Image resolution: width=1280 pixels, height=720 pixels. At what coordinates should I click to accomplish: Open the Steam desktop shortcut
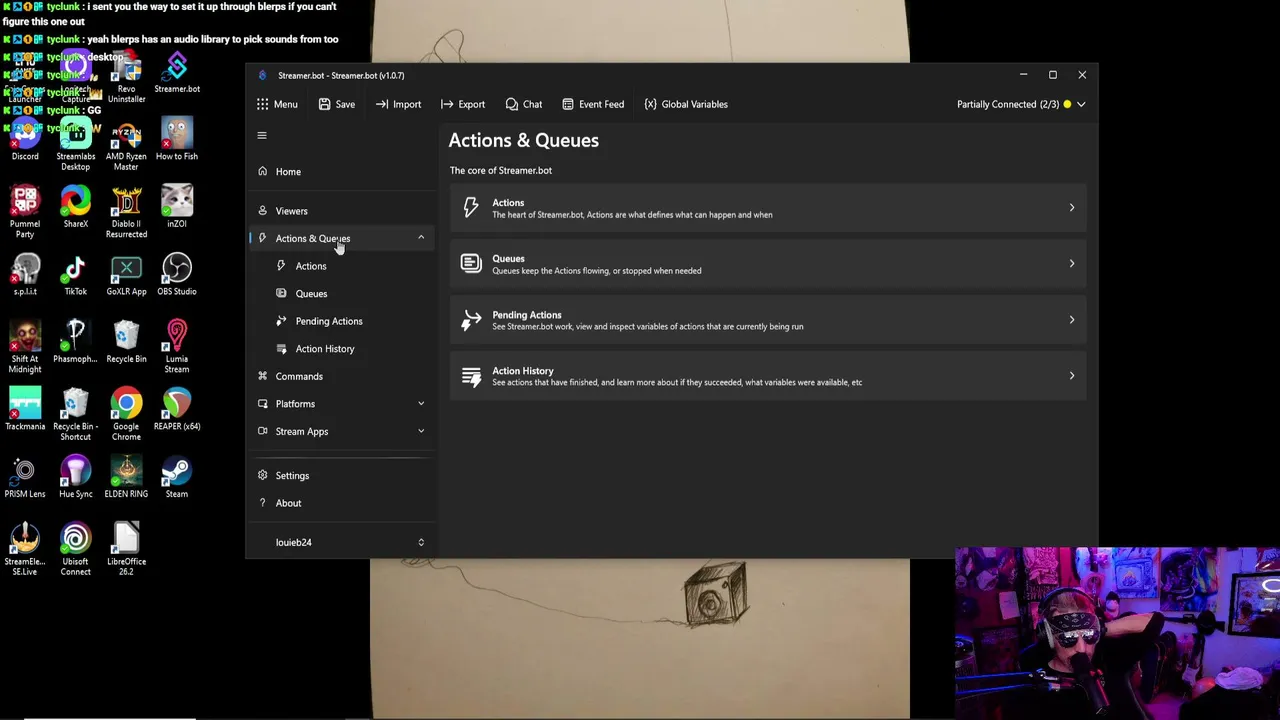tap(177, 477)
